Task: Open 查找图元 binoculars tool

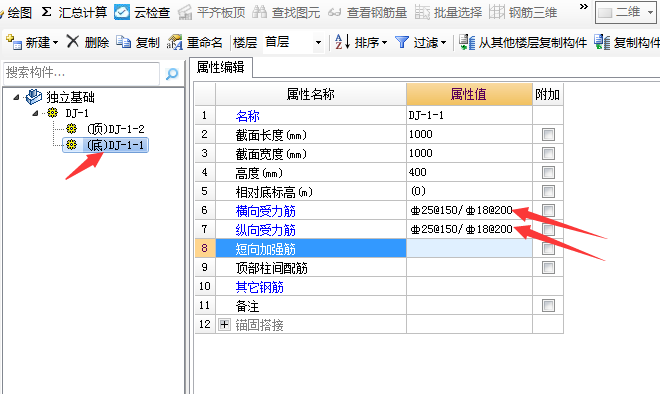Action: (x=259, y=12)
